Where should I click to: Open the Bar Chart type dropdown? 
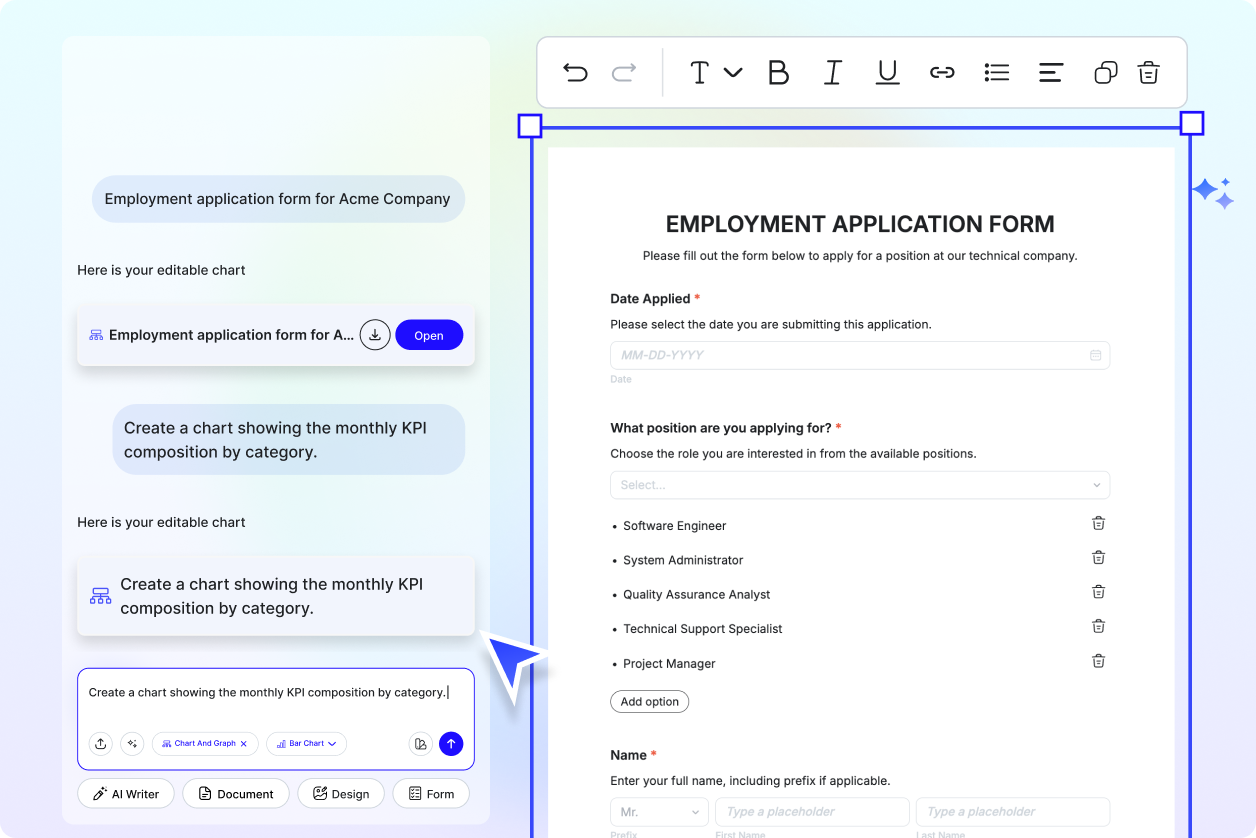tap(306, 744)
